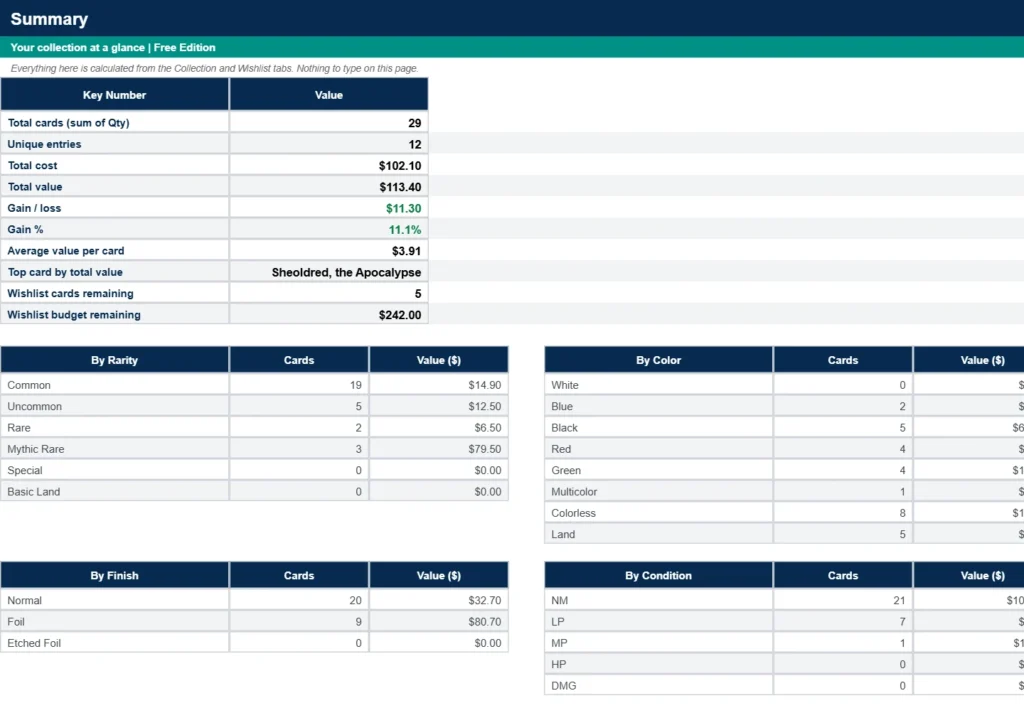Select the Wishlist budget remaining $242.00

click(x=328, y=315)
